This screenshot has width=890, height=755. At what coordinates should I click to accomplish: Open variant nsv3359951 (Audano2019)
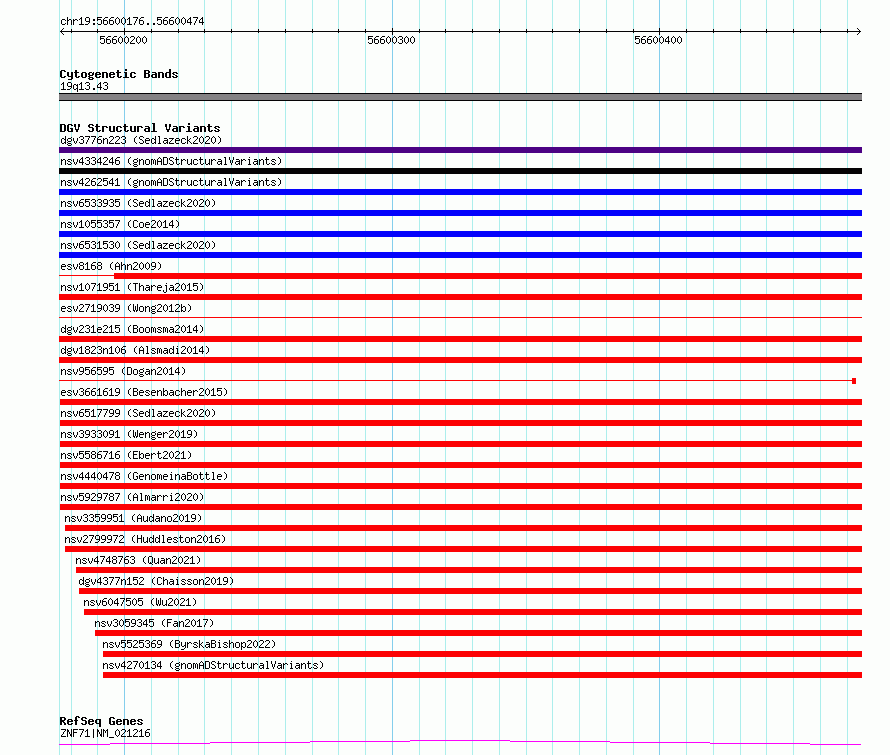pyautogui.click(x=133, y=518)
